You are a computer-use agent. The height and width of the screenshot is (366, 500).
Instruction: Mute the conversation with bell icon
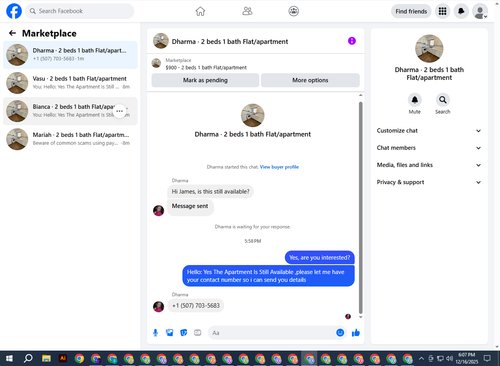(x=415, y=100)
